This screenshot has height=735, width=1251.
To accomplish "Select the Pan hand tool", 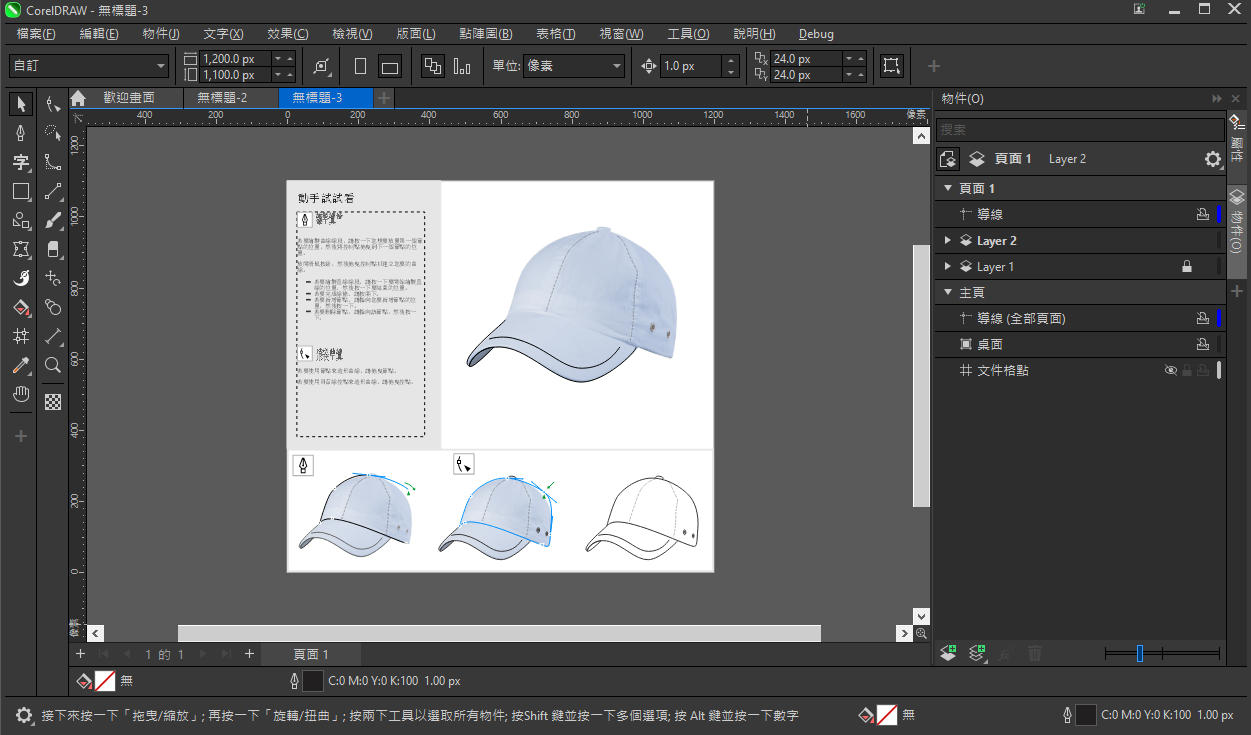I will pyautogui.click(x=20, y=395).
